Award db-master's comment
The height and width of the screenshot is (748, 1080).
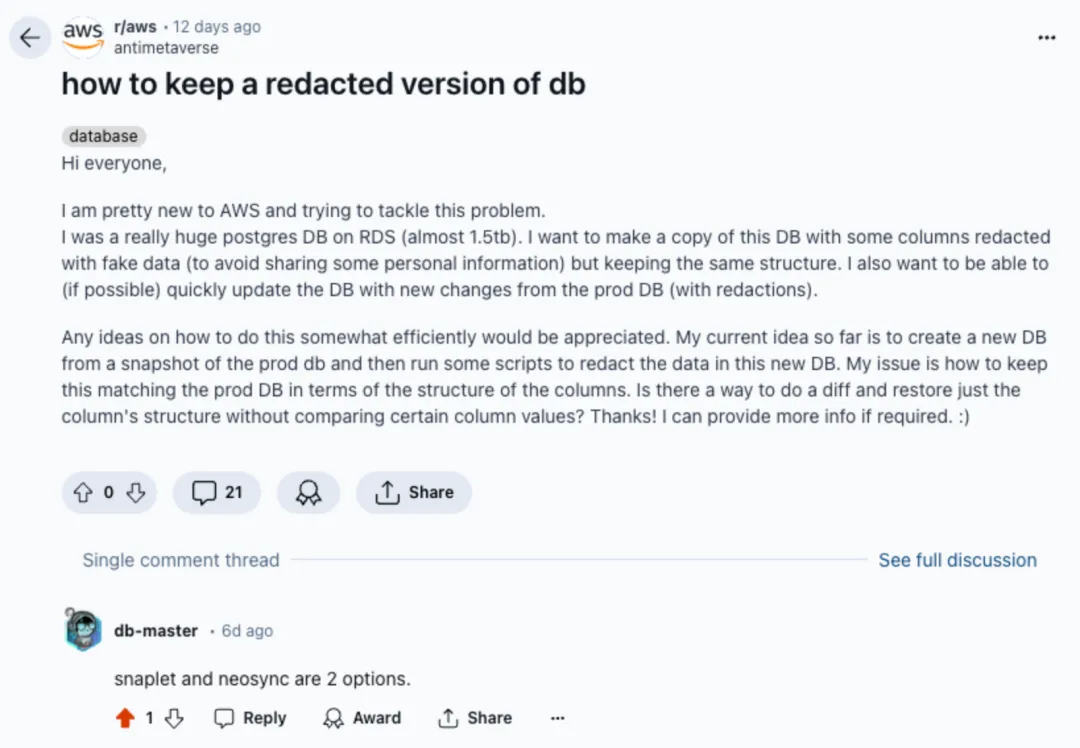pos(362,718)
